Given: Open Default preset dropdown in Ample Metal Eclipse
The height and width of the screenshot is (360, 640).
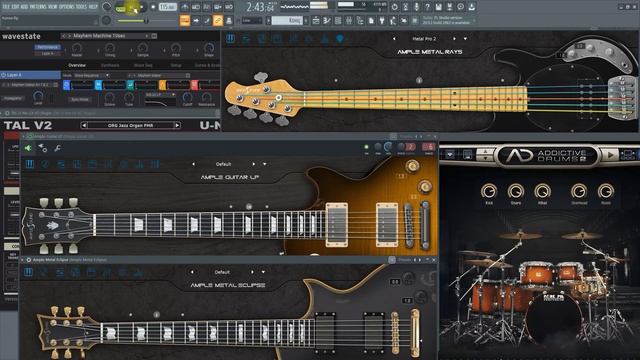Looking at the screenshot, I should click(x=263, y=272).
